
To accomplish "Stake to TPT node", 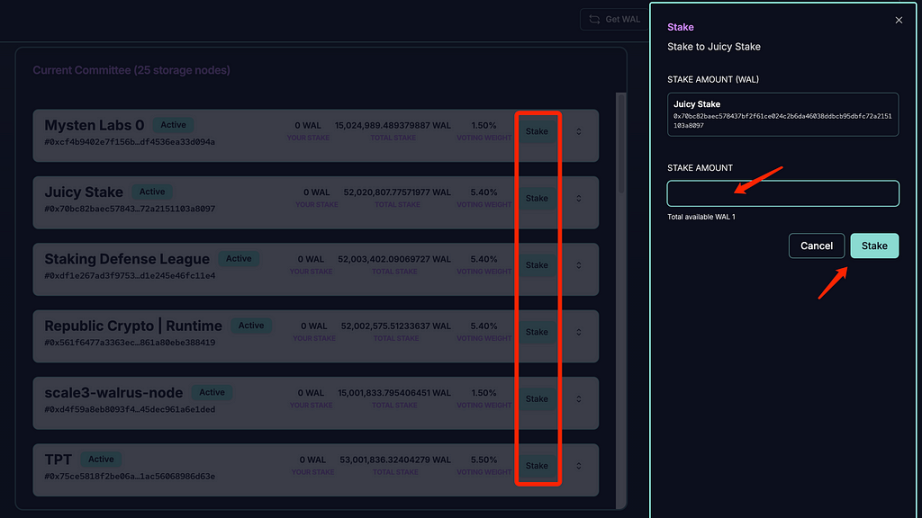I will 536,466.
